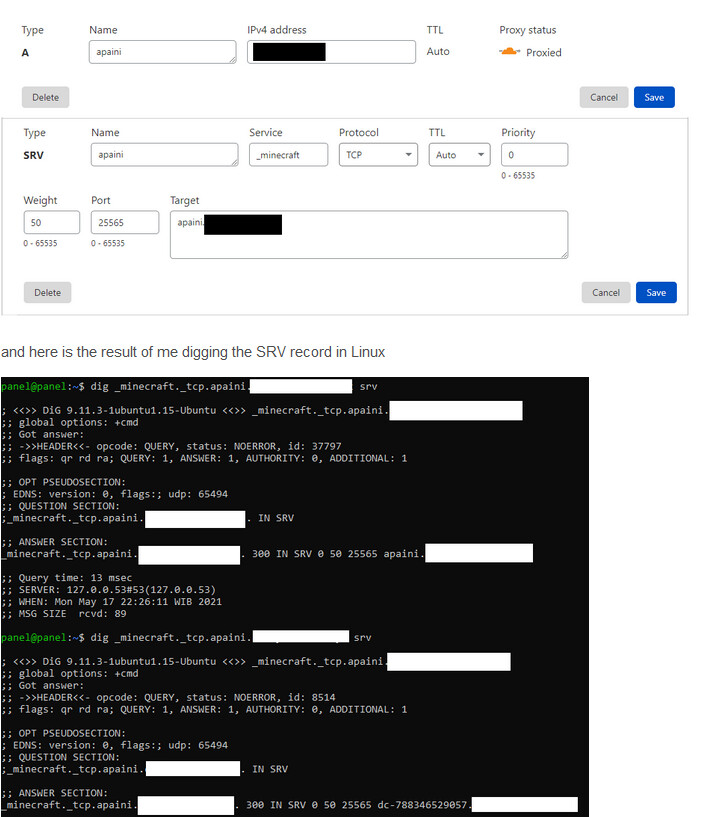Delete the SRV record

47,293
